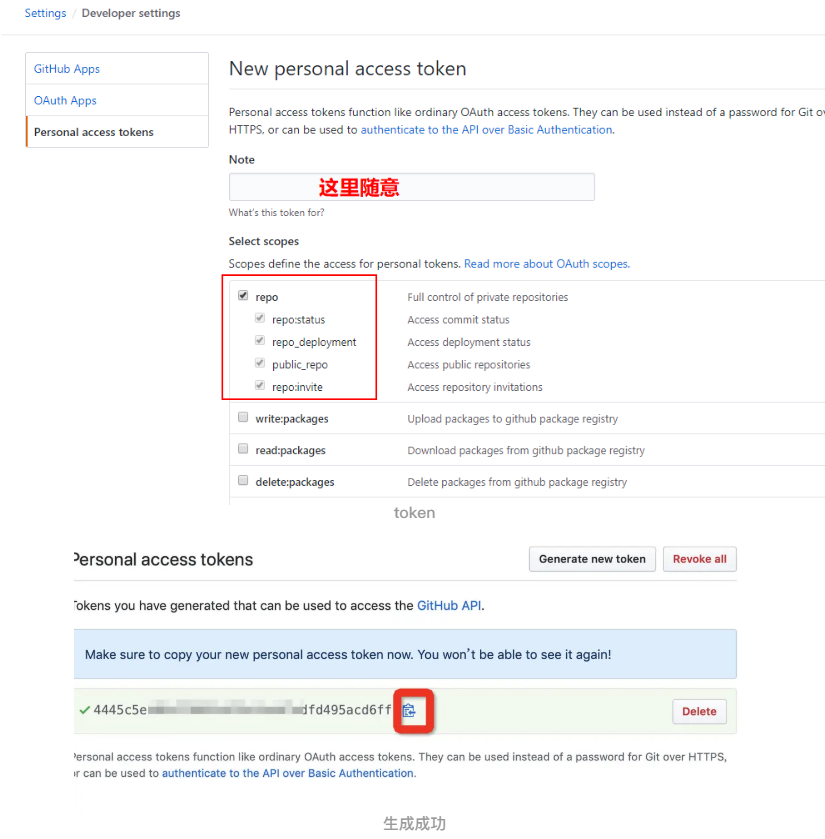
Task: Open the GitHub API link
Action: coord(449,606)
